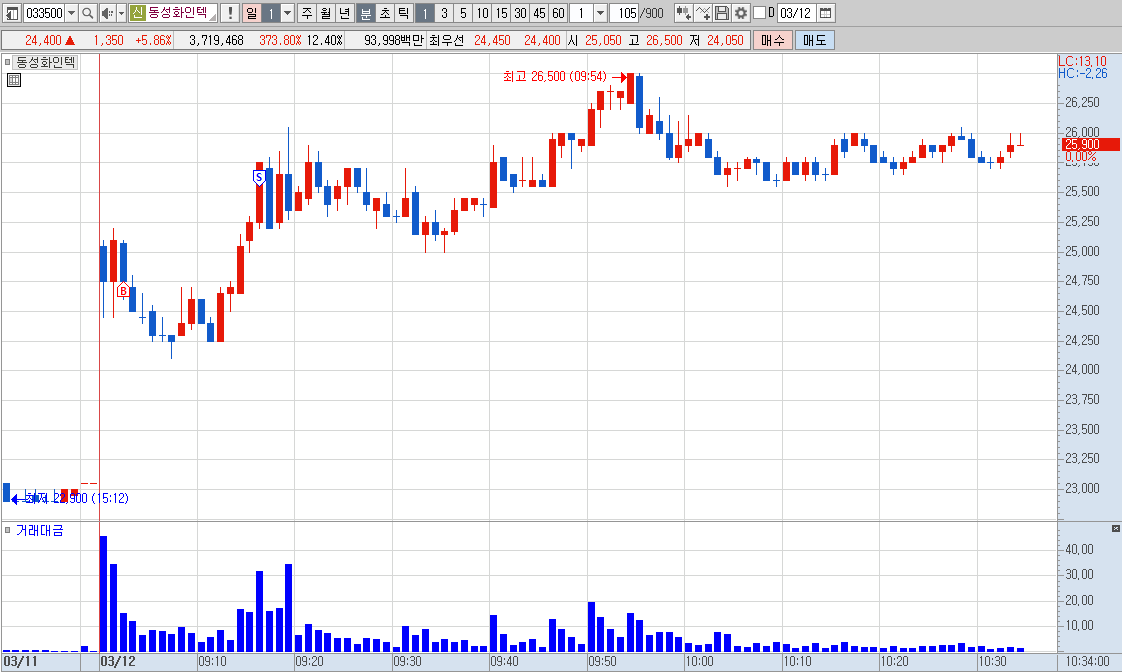Click the magnifier stock search icon
Image resolution: width=1122 pixels, height=672 pixels.
(87, 13)
